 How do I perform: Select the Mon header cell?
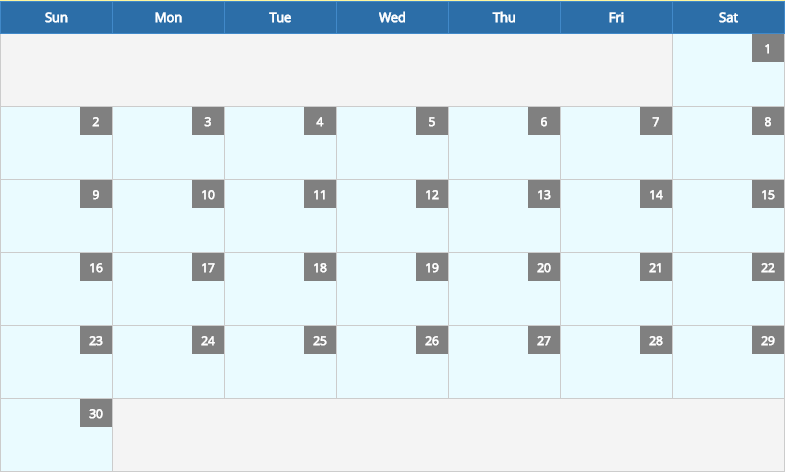pos(168,18)
